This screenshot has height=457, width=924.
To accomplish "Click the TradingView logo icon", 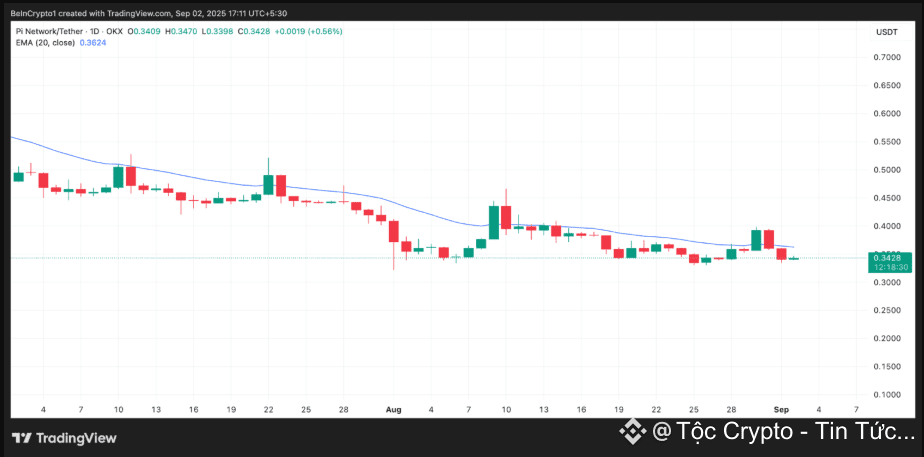I will click(x=20, y=438).
